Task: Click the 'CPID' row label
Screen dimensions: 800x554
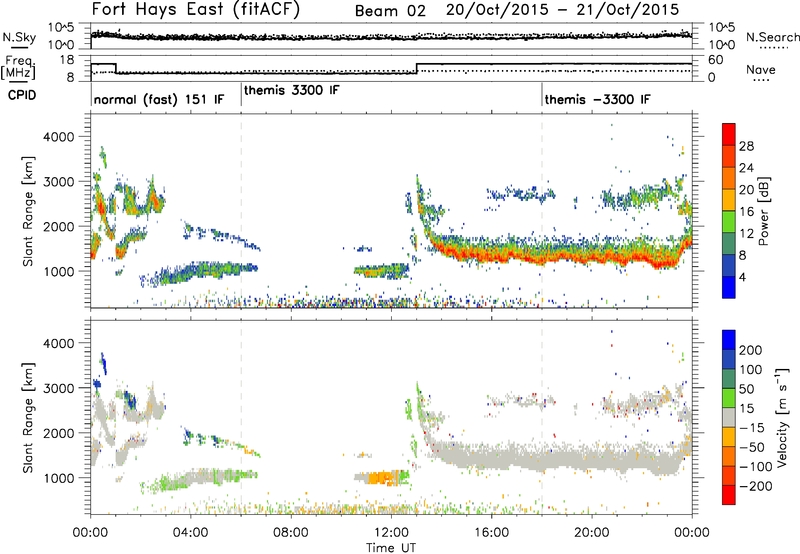Action: [x=22, y=95]
